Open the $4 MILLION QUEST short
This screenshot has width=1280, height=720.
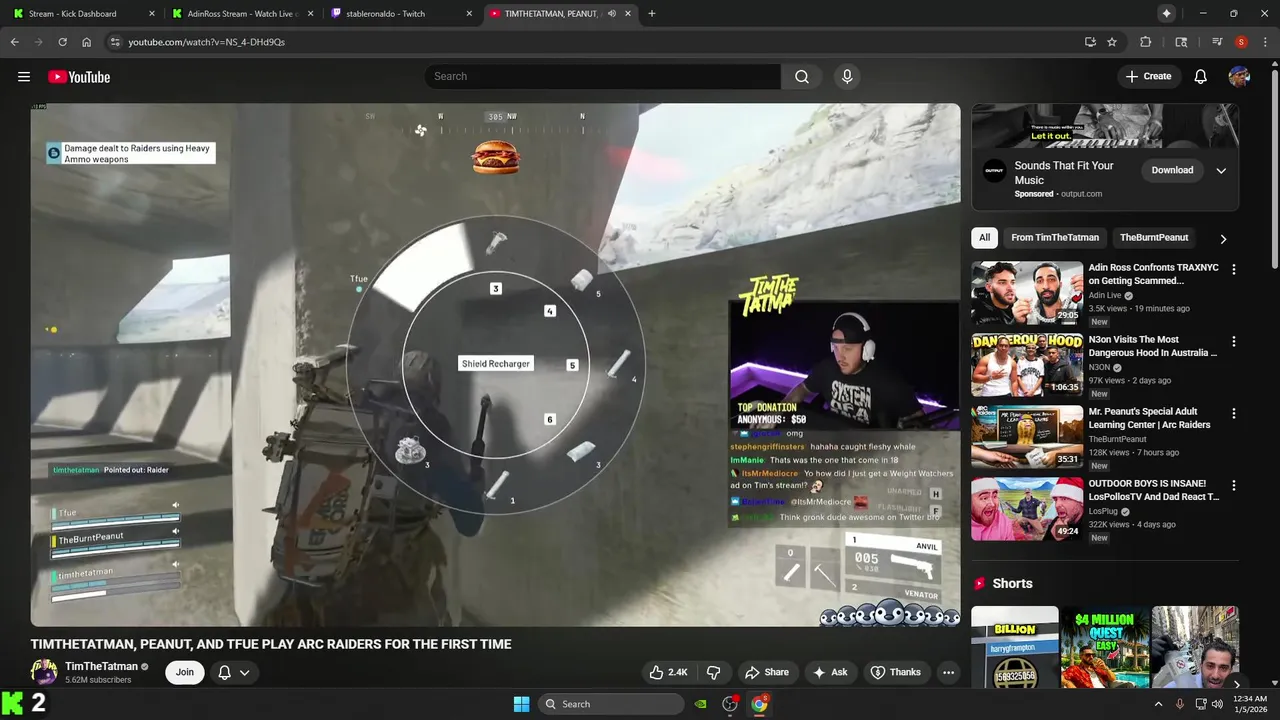[1105, 647]
